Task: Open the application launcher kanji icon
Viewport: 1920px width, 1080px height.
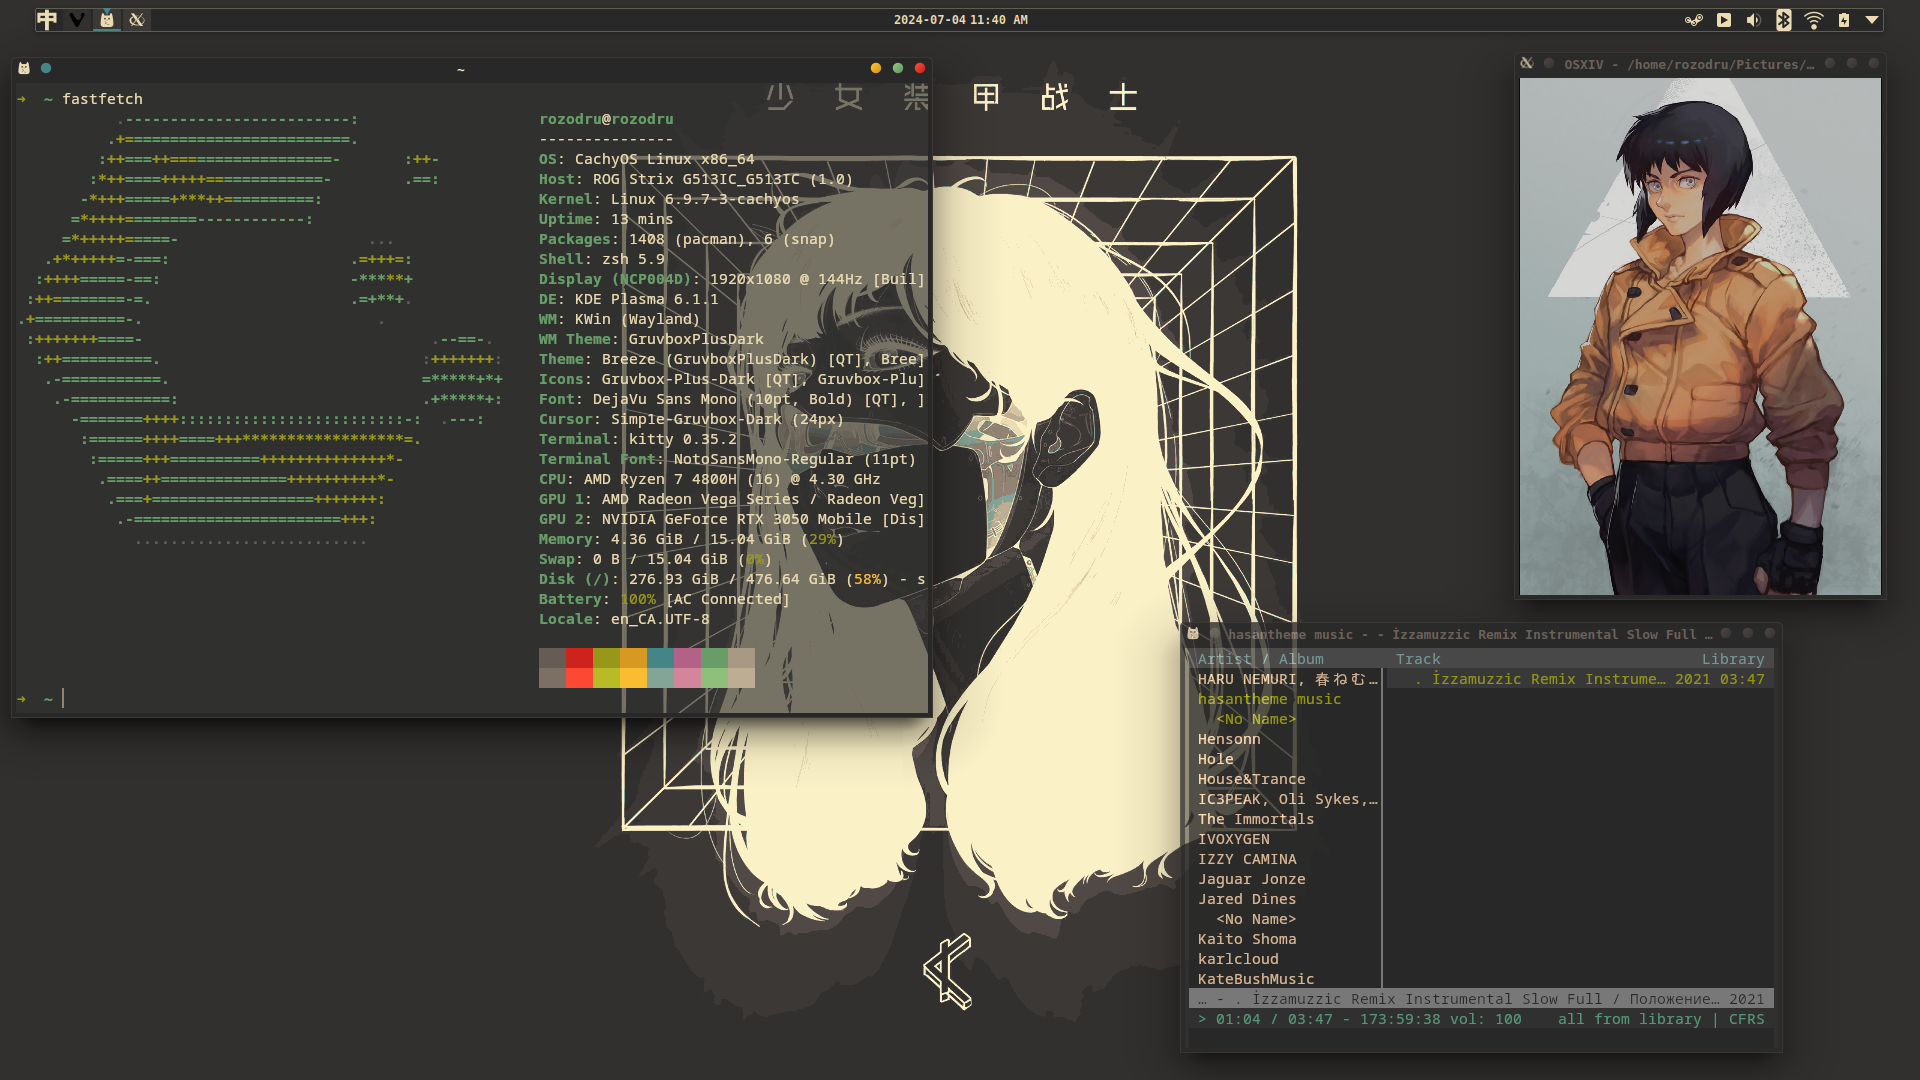Action: pyautogui.click(x=47, y=19)
